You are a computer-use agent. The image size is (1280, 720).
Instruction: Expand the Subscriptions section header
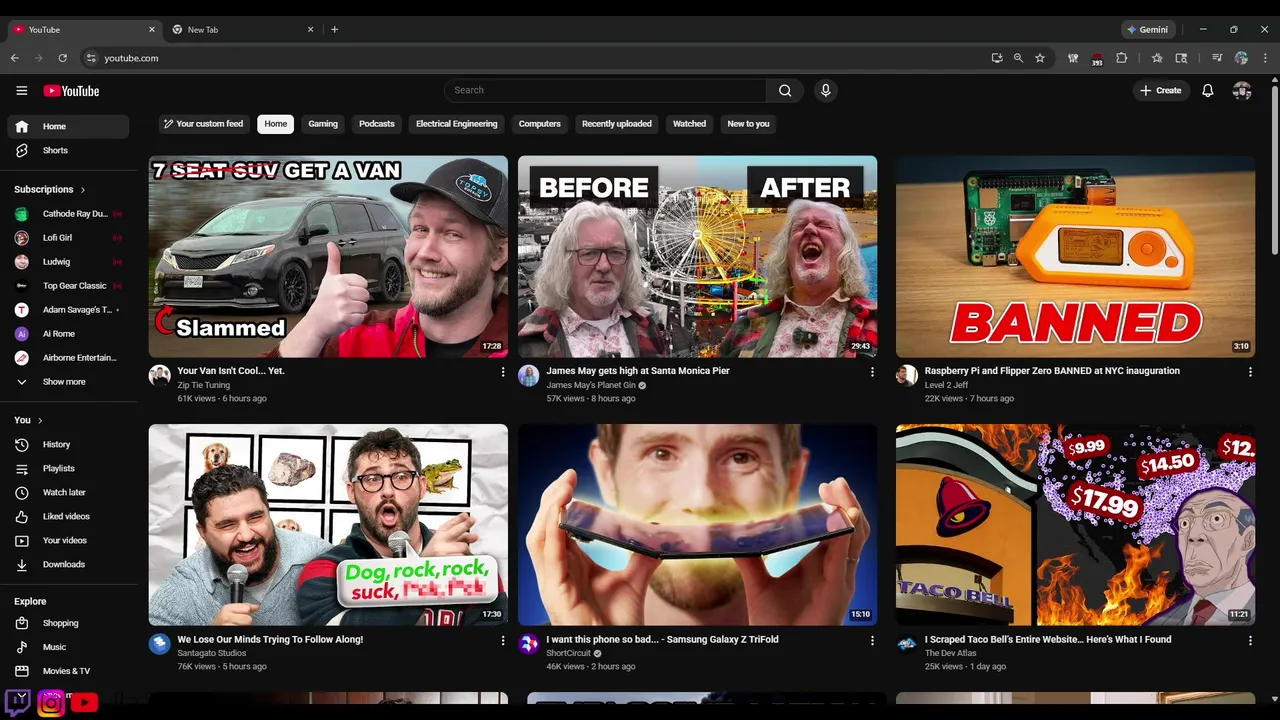coord(50,189)
